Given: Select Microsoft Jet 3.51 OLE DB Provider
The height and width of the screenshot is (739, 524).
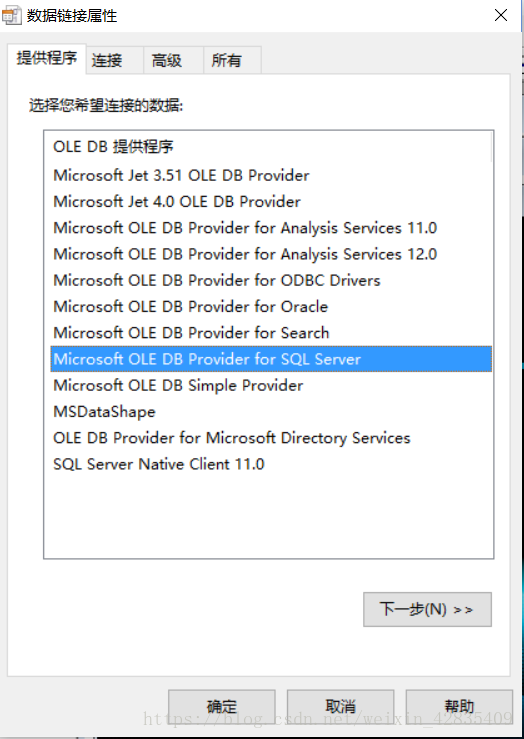Looking at the screenshot, I should 271,175.
